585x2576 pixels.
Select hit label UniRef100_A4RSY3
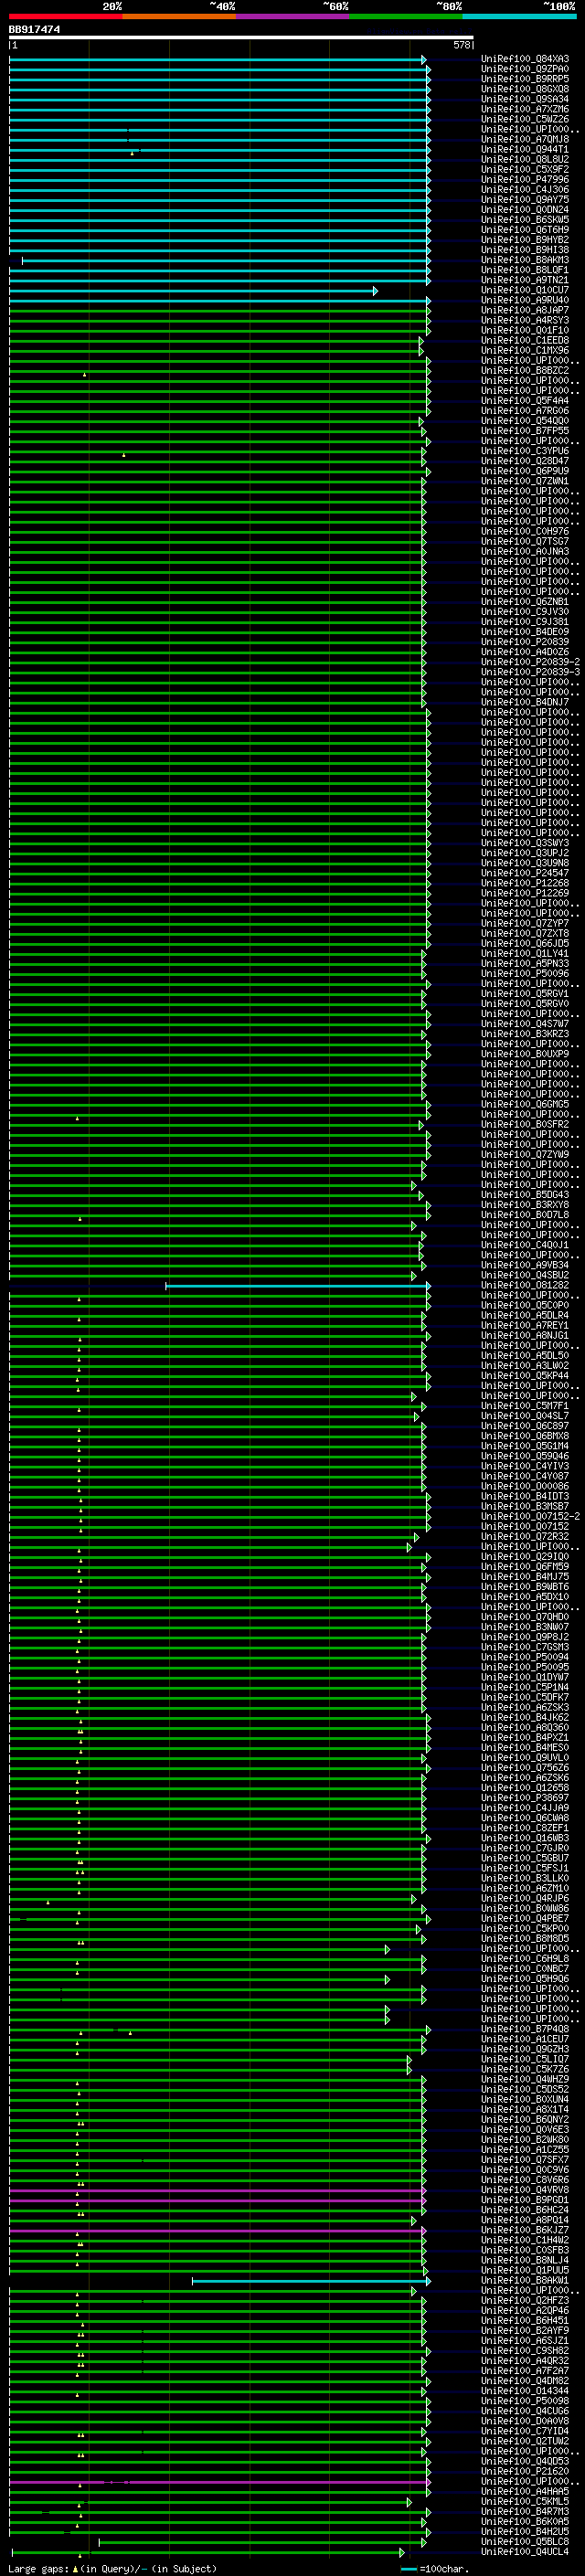pyautogui.click(x=525, y=321)
